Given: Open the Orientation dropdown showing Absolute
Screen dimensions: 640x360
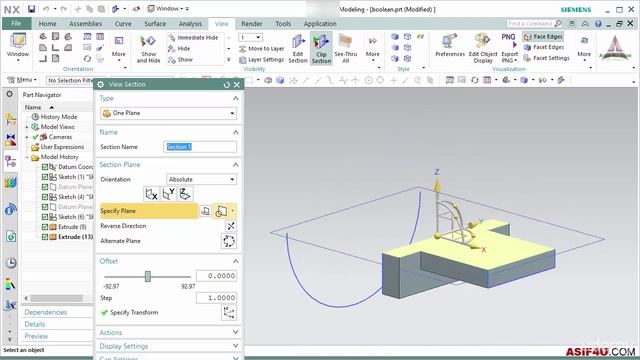Looking at the screenshot, I should (202, 179).
